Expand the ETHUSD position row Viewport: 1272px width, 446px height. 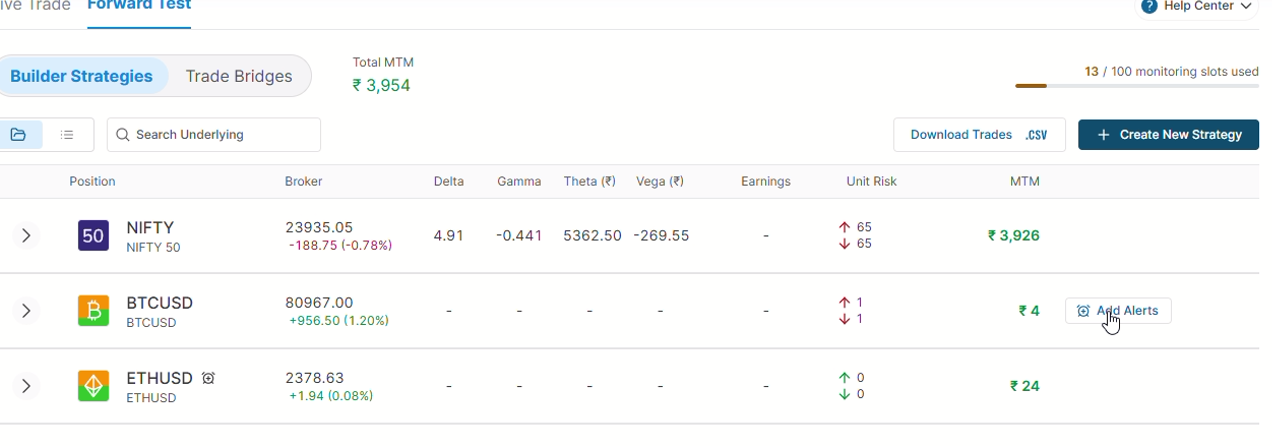pos(26,386)
